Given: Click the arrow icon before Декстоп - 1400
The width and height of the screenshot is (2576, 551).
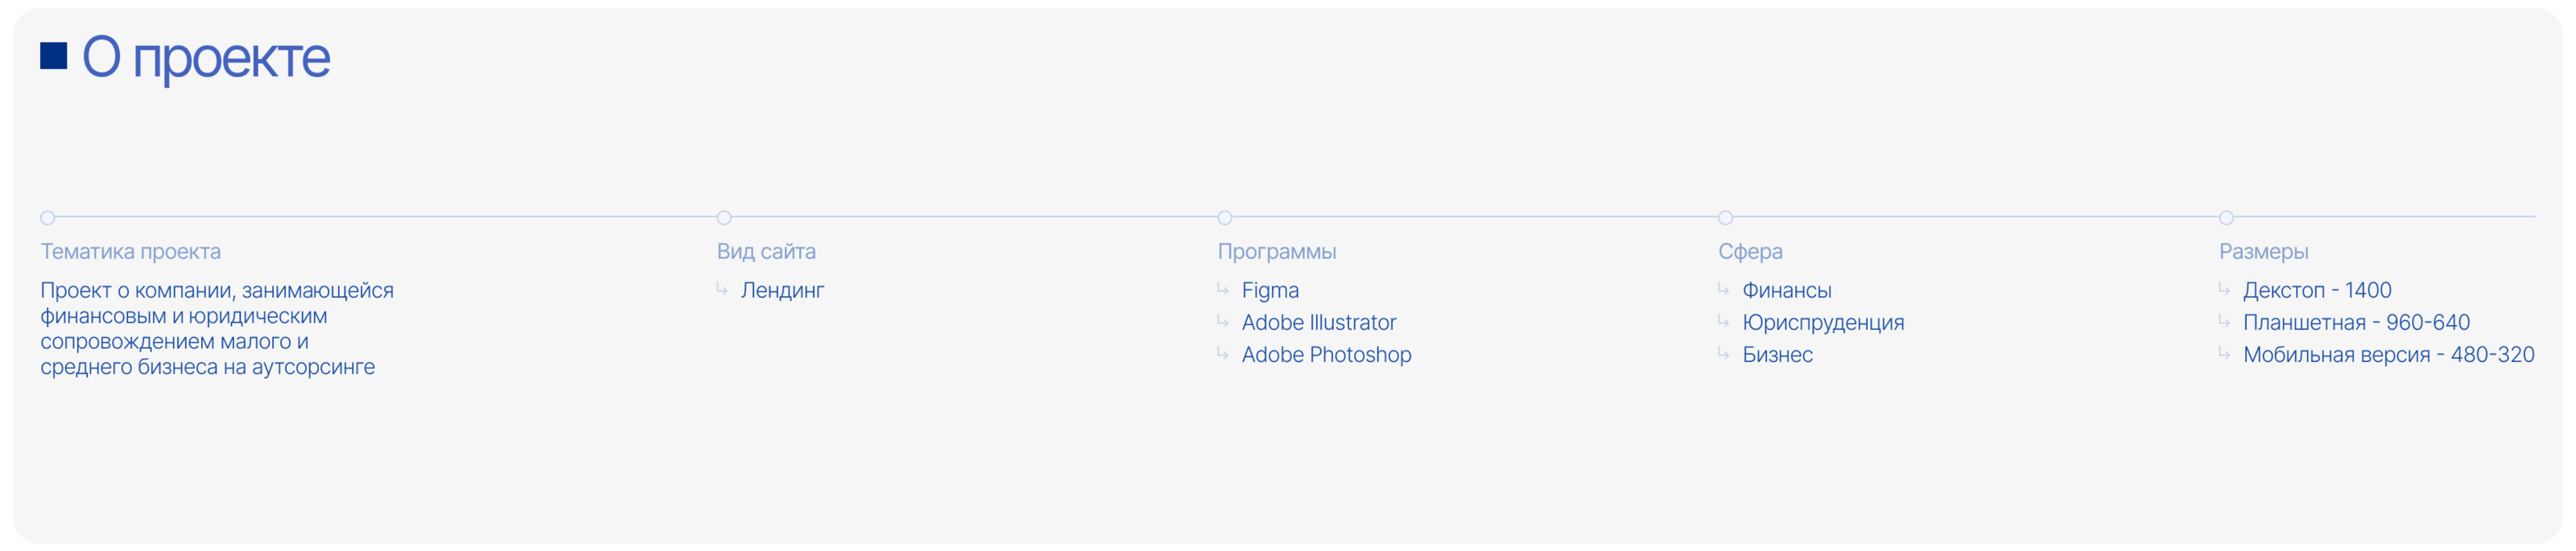Looking at the screenshot, I should [2224, 289].
